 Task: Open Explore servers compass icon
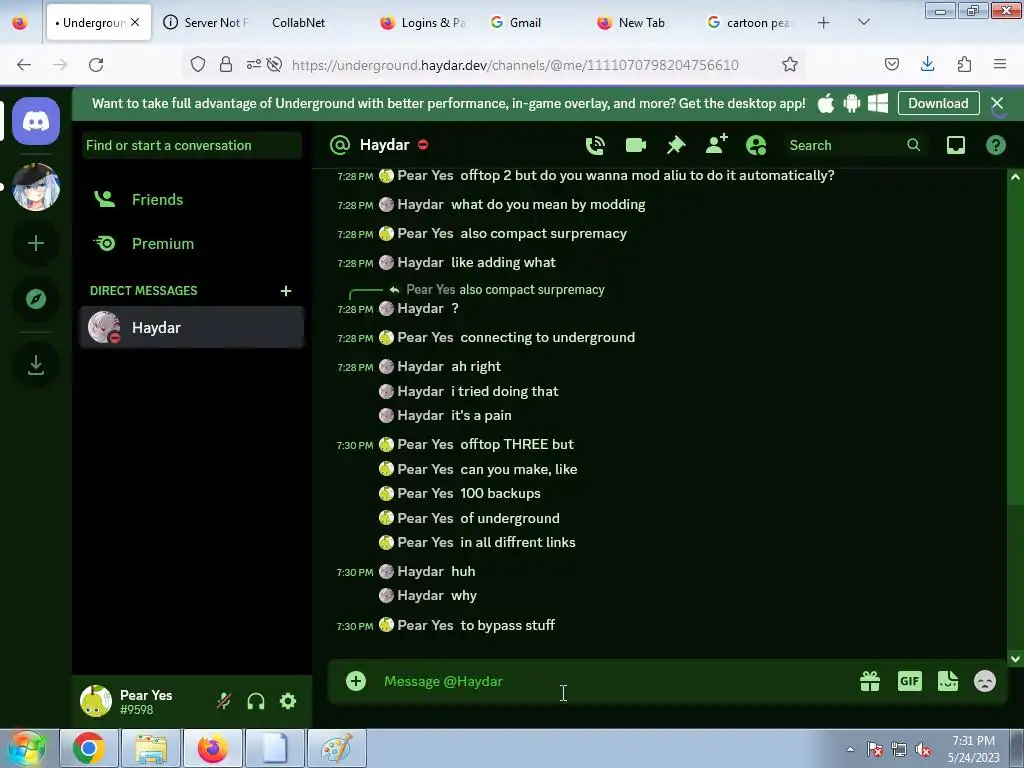[36, 299]
